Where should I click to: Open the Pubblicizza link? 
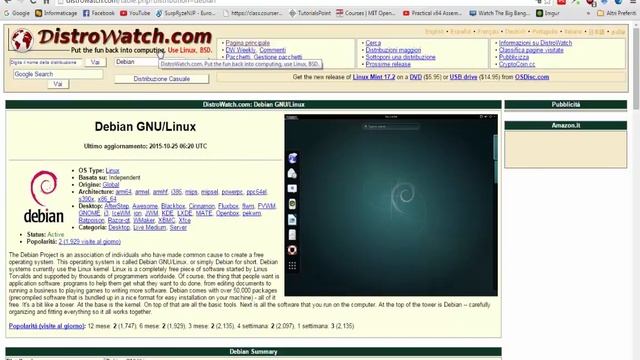coord(513,57)
